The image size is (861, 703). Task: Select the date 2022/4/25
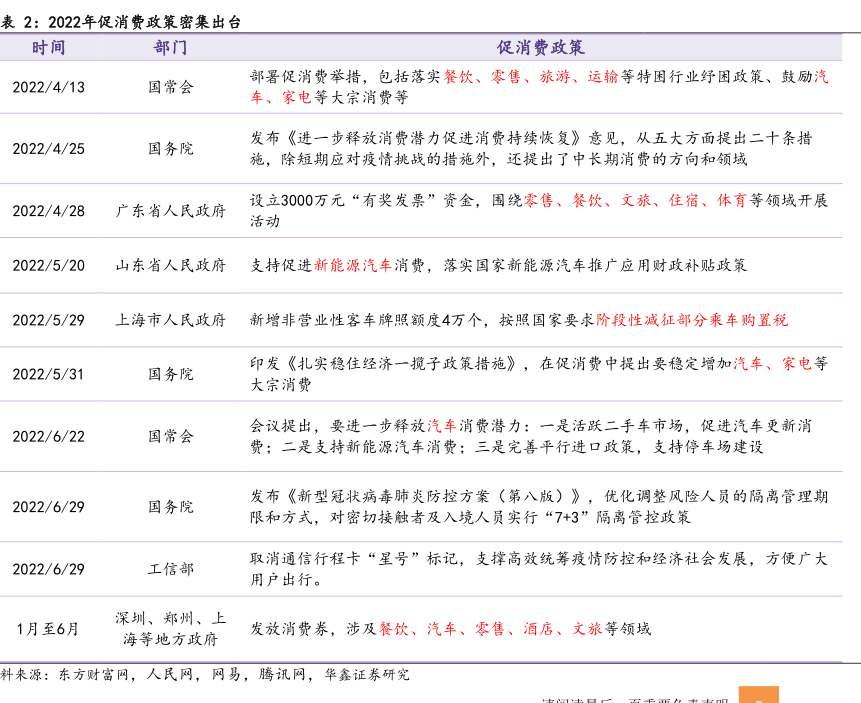pyautogui.click(x=48, y=149)
